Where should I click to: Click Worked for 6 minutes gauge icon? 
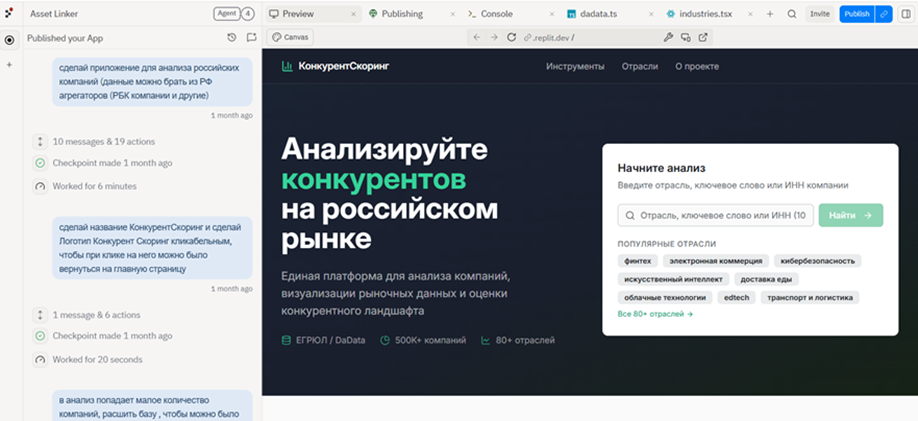coord(40,186)
